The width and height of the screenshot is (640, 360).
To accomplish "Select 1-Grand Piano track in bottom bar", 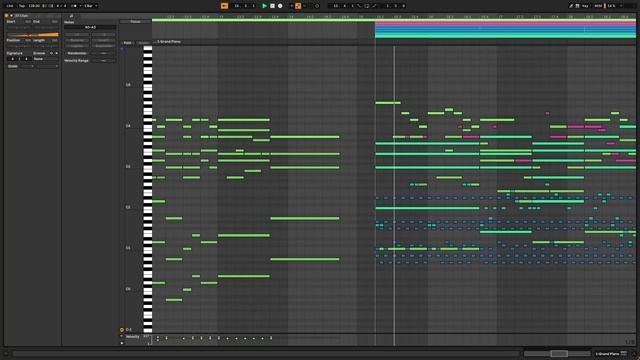I will (607, 354).
